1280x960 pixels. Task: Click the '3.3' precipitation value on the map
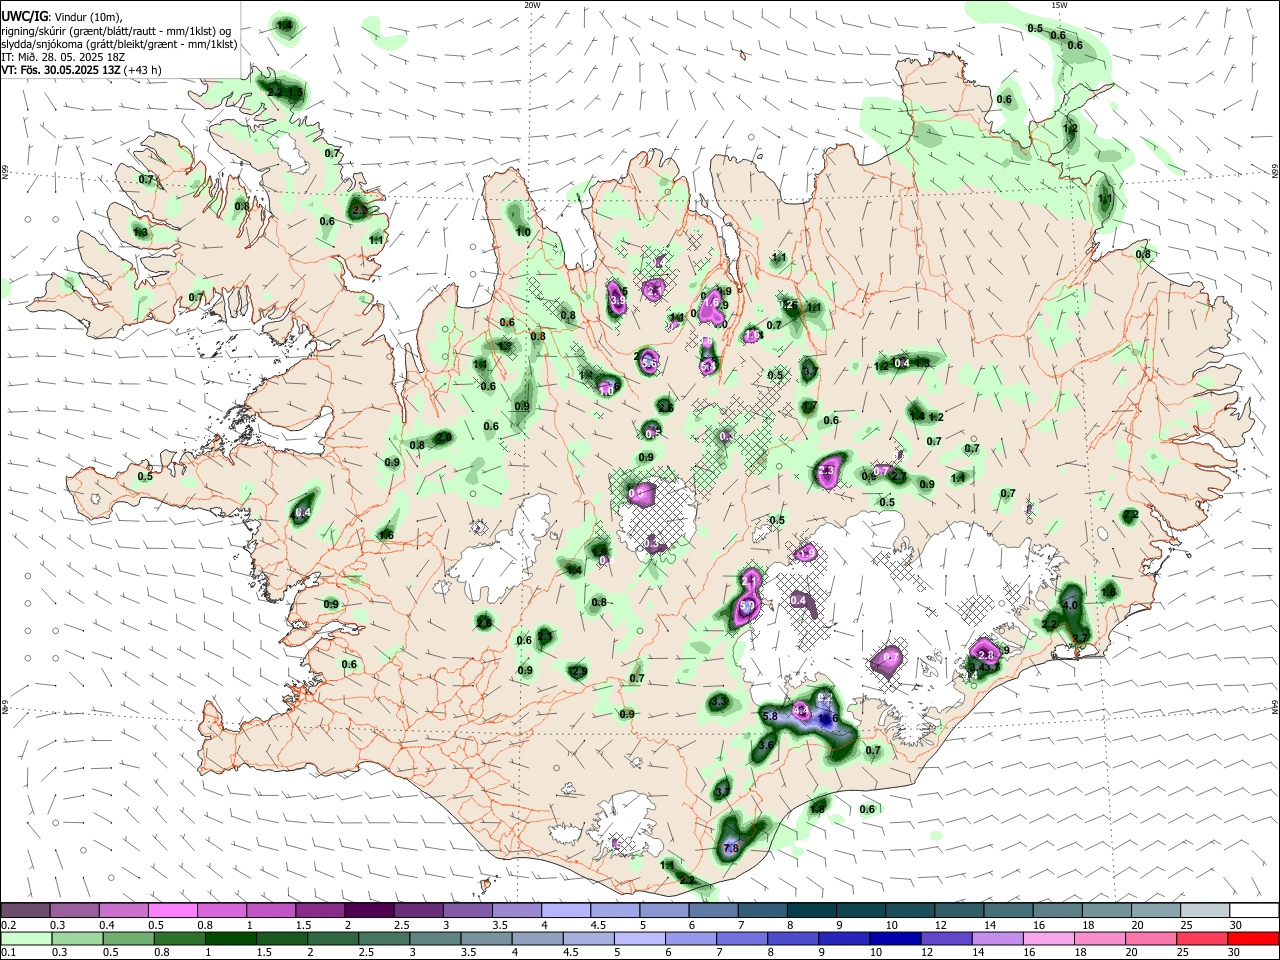(718, 703)
